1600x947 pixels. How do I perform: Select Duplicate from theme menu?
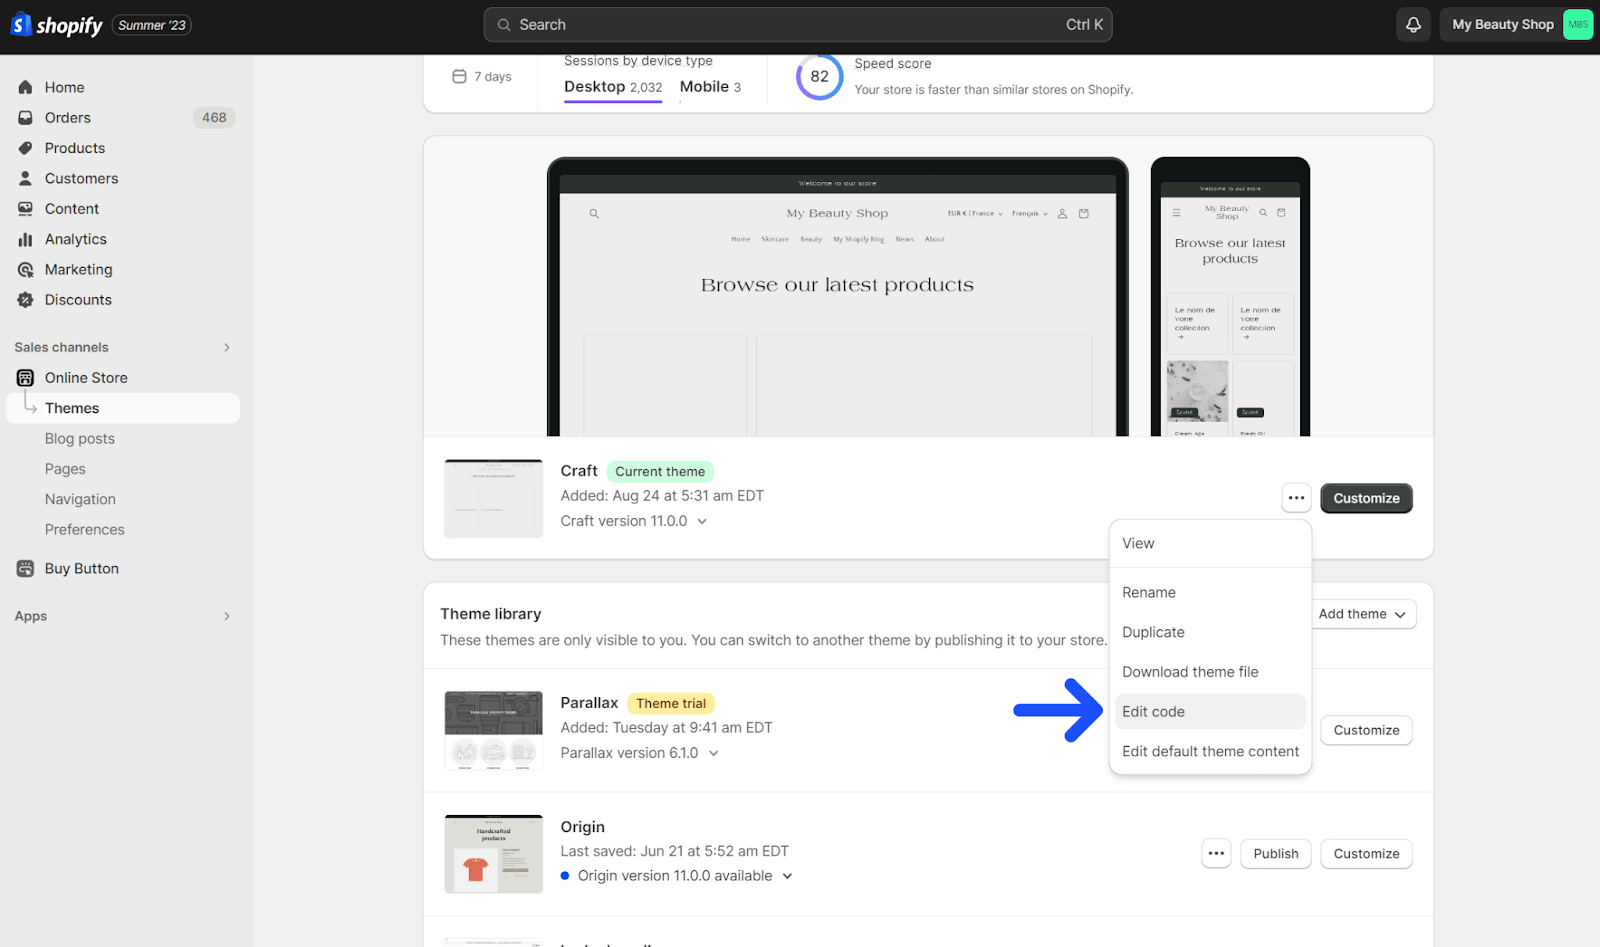click(1210, 632)
